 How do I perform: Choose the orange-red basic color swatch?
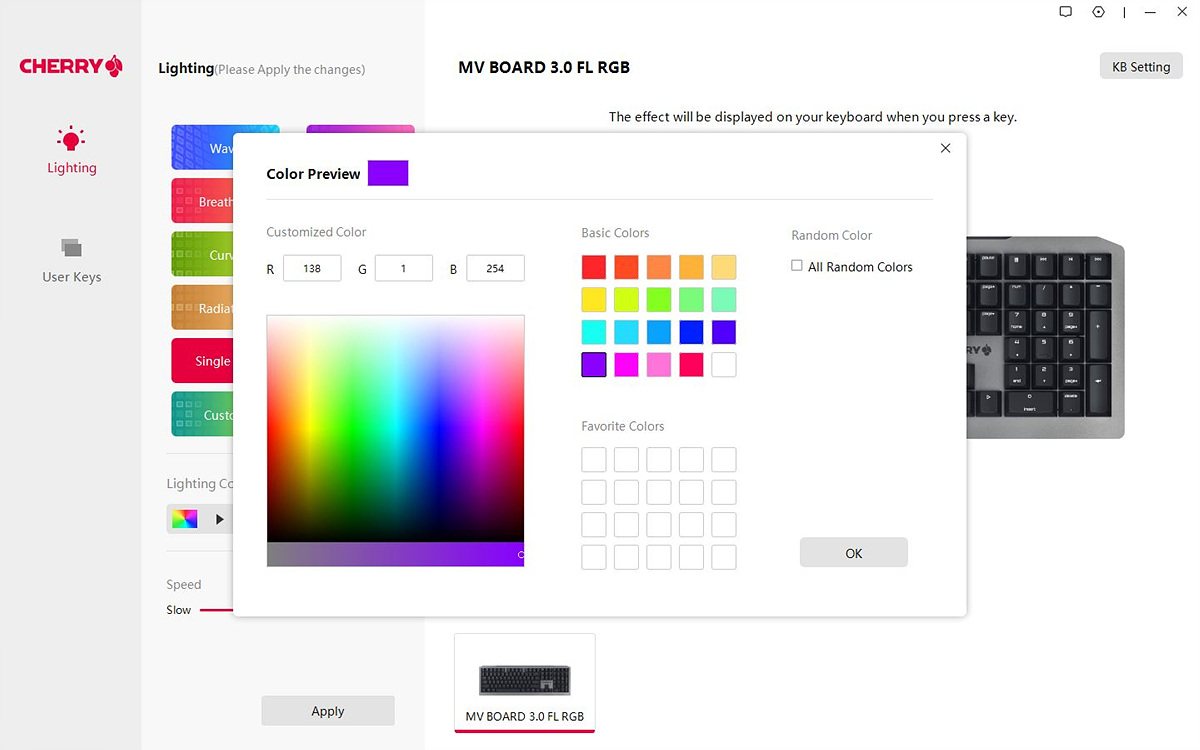(626, 267)
